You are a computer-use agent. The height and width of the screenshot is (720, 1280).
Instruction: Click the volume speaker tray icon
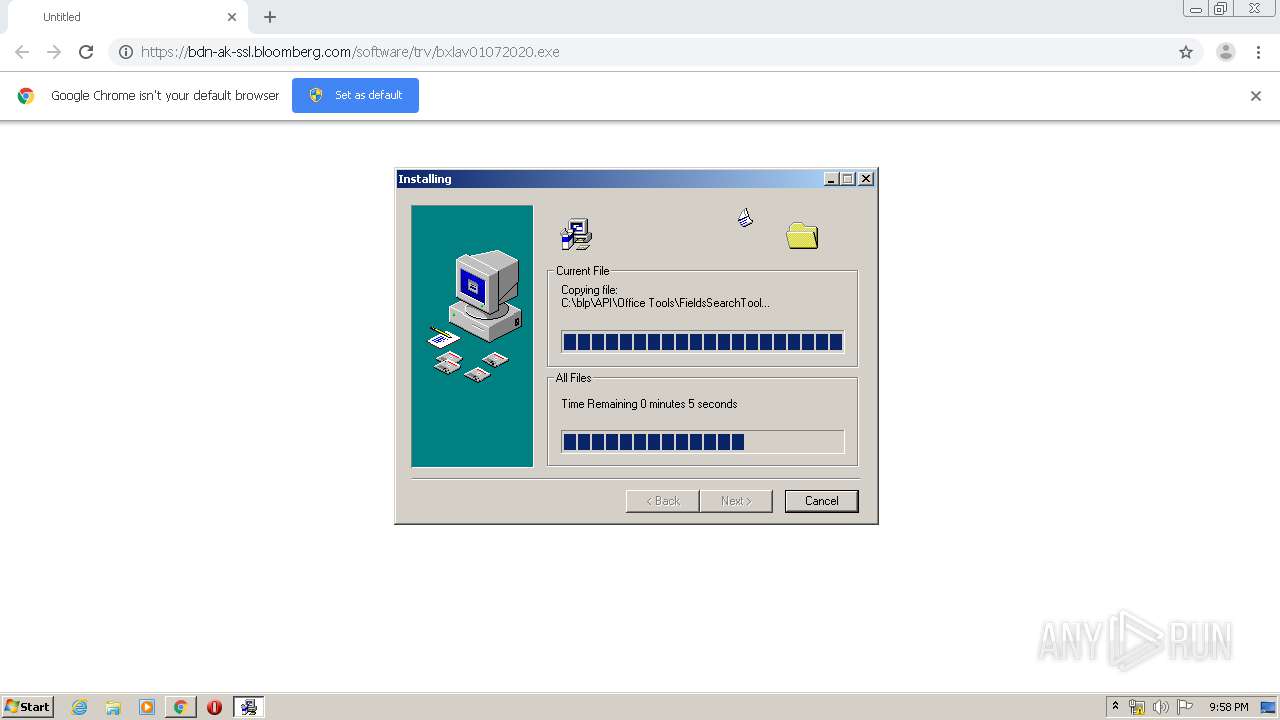[1160, 707]
